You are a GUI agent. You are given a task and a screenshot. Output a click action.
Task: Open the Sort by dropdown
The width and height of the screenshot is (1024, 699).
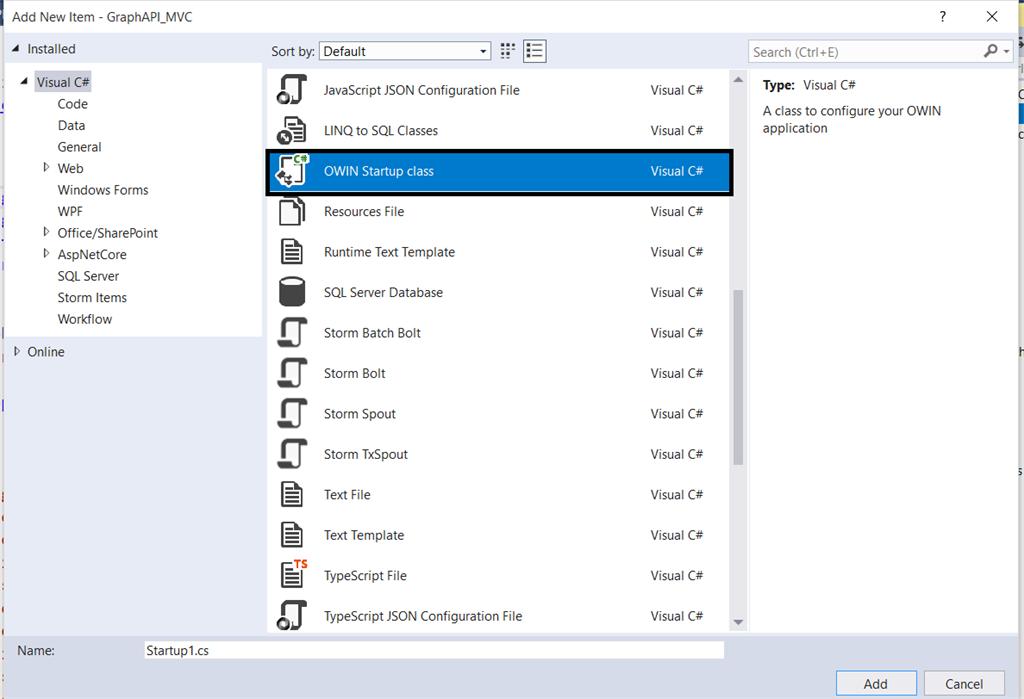point(483,51)
